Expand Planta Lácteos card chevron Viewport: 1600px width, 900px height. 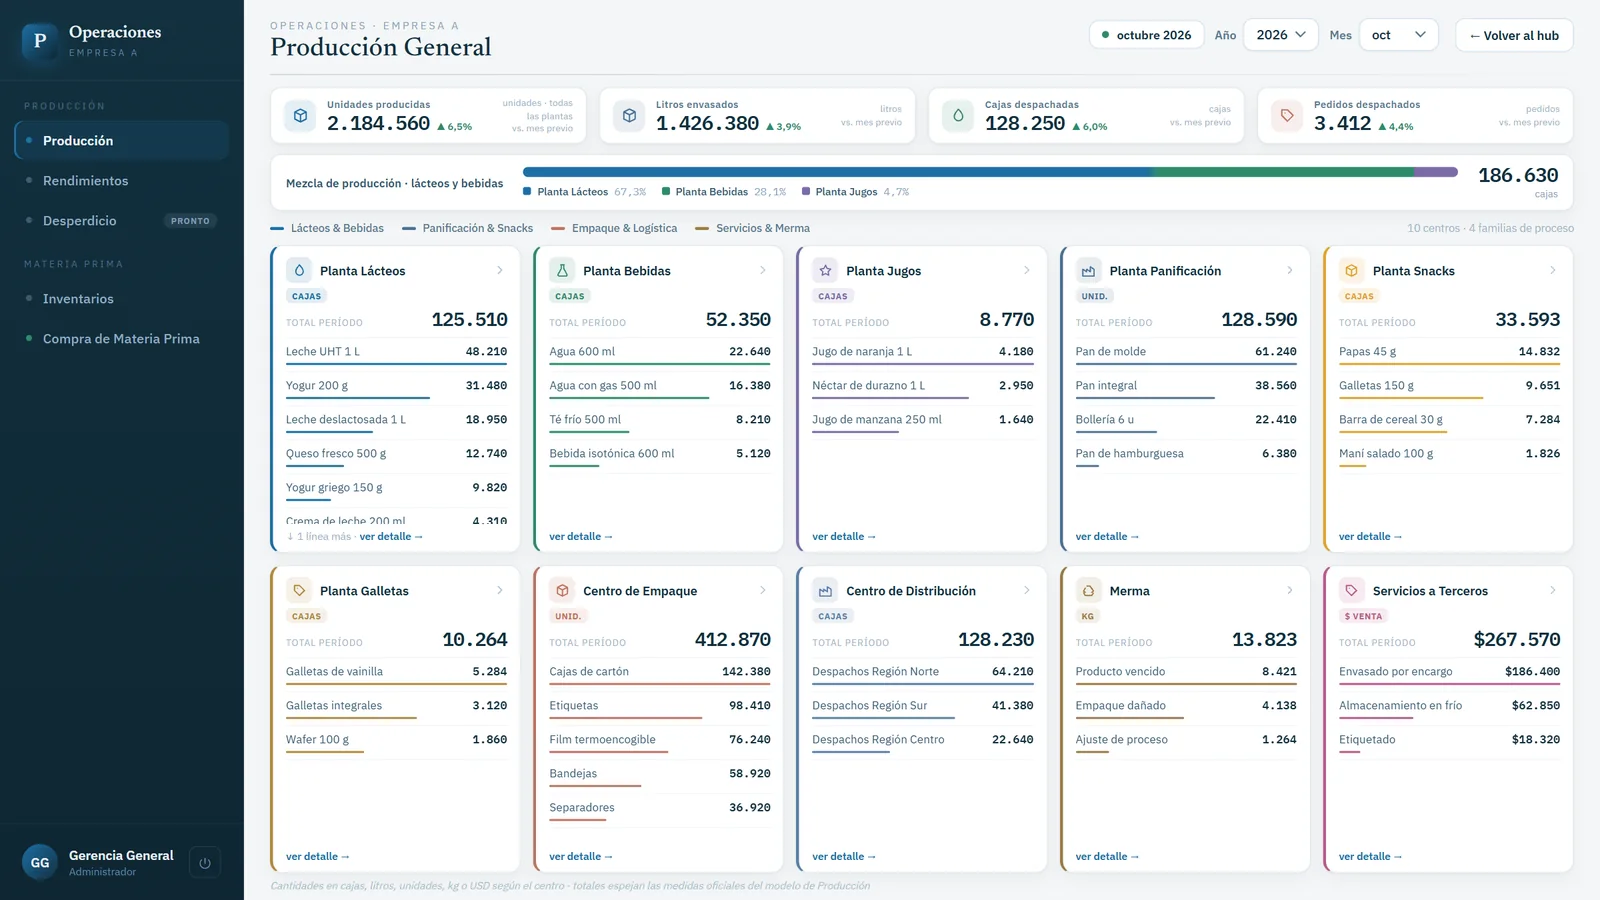500,270
